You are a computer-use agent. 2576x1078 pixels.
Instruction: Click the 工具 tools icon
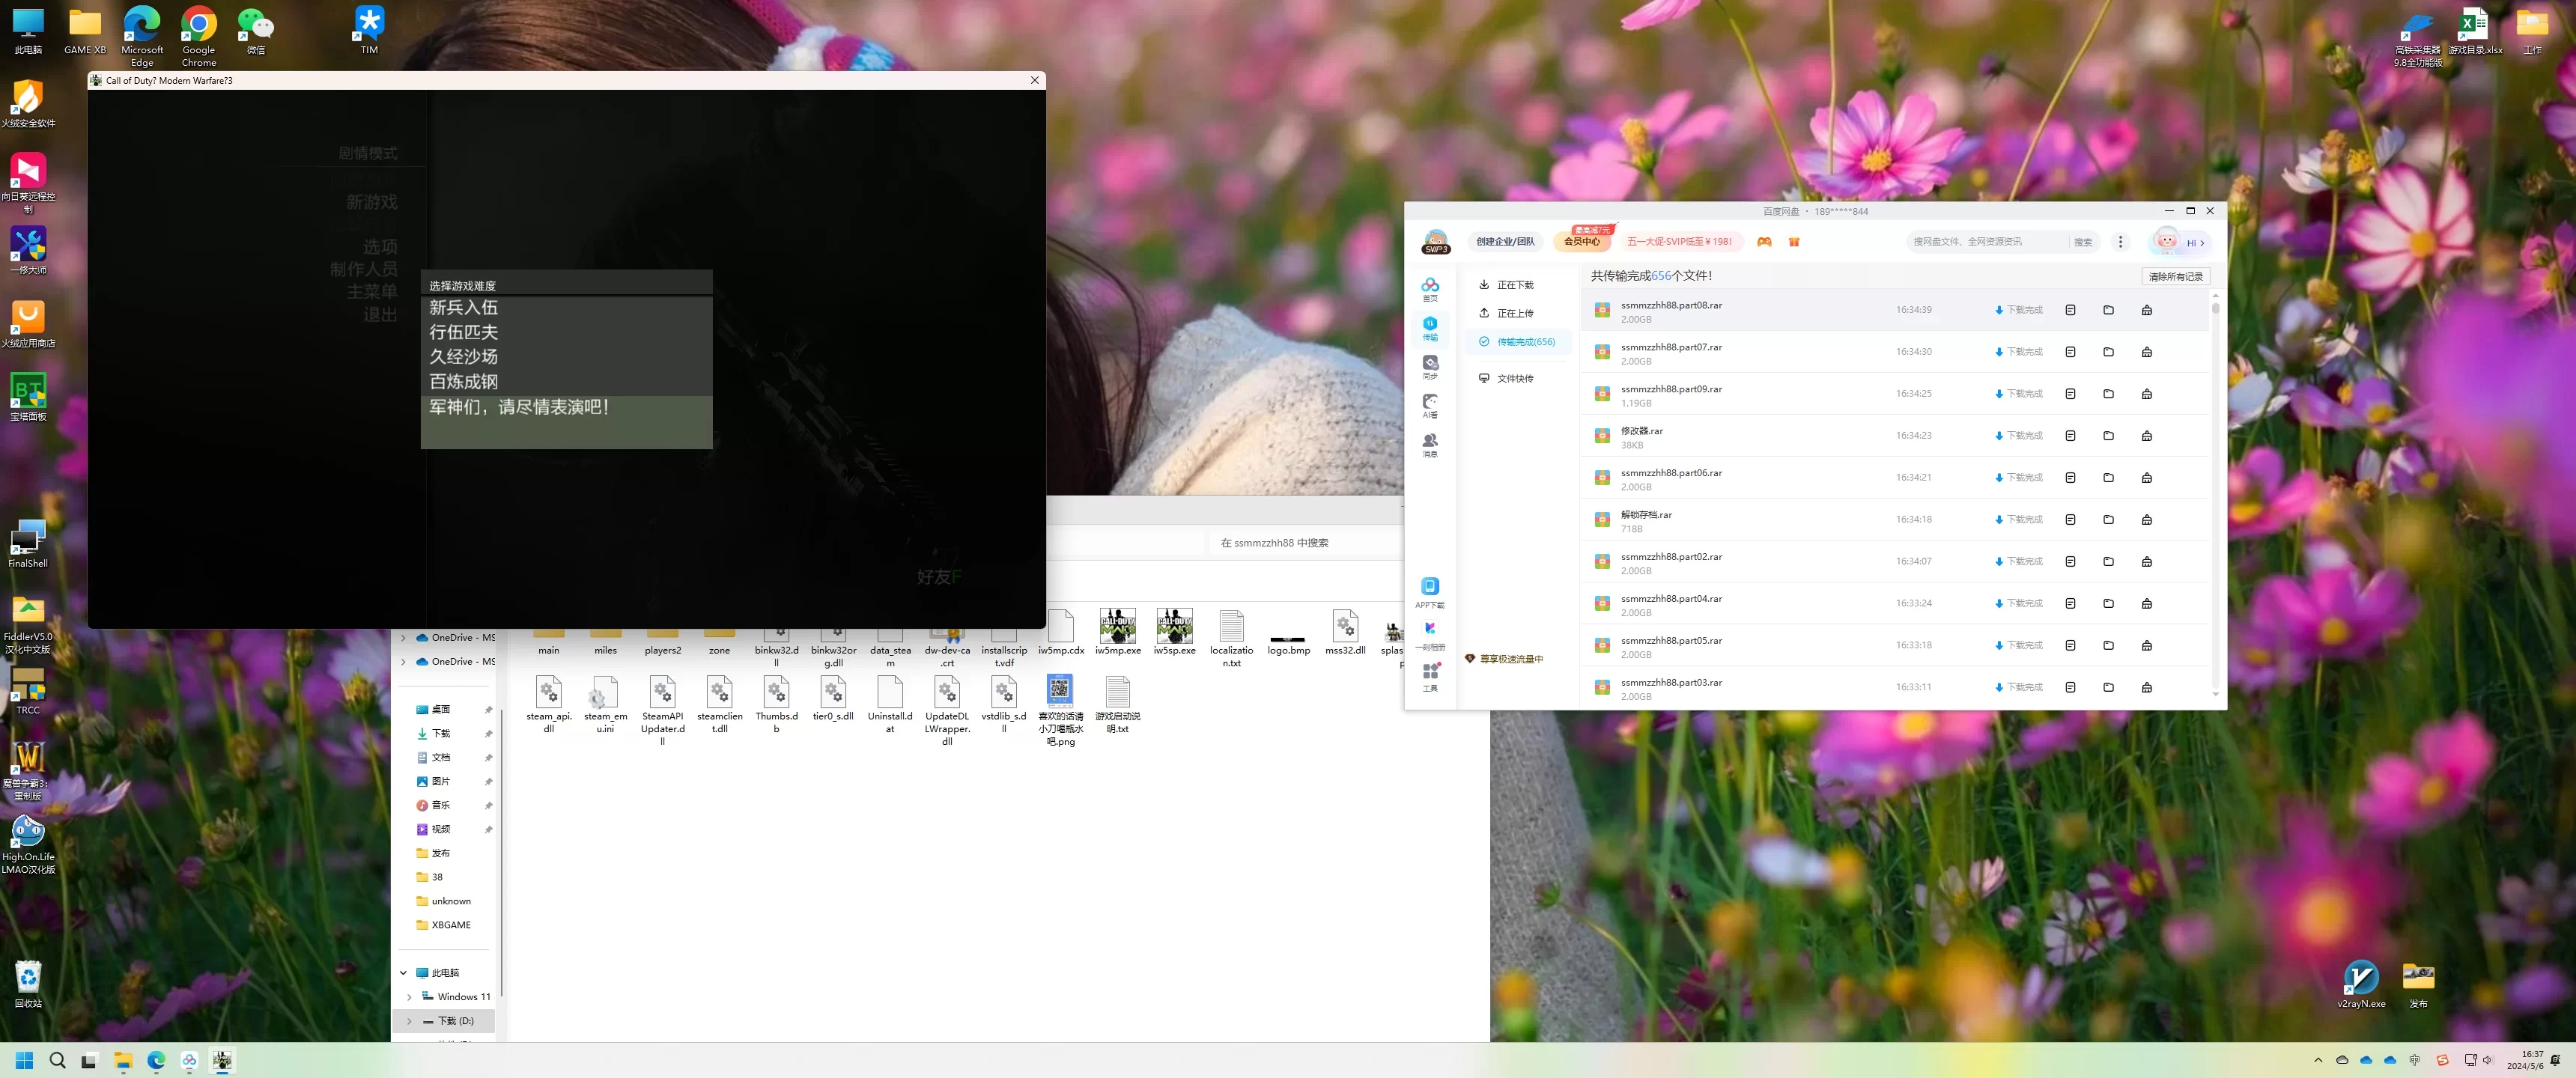click(1430, 676)
